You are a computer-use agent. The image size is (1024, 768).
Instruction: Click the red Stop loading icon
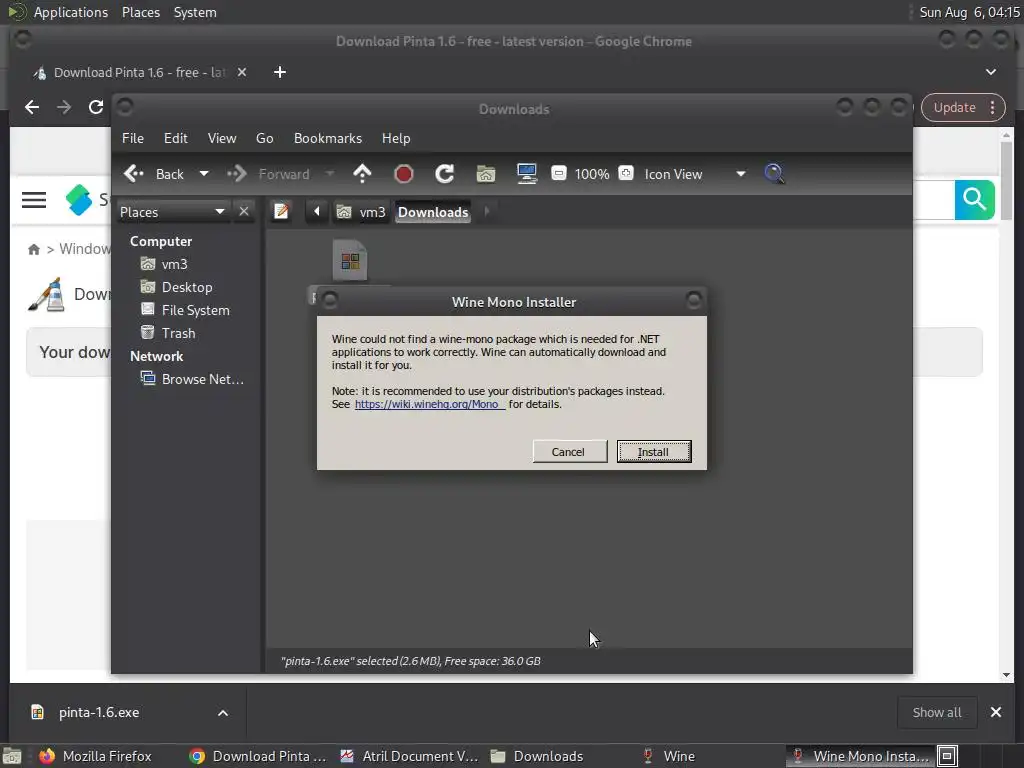coord(404,174)
